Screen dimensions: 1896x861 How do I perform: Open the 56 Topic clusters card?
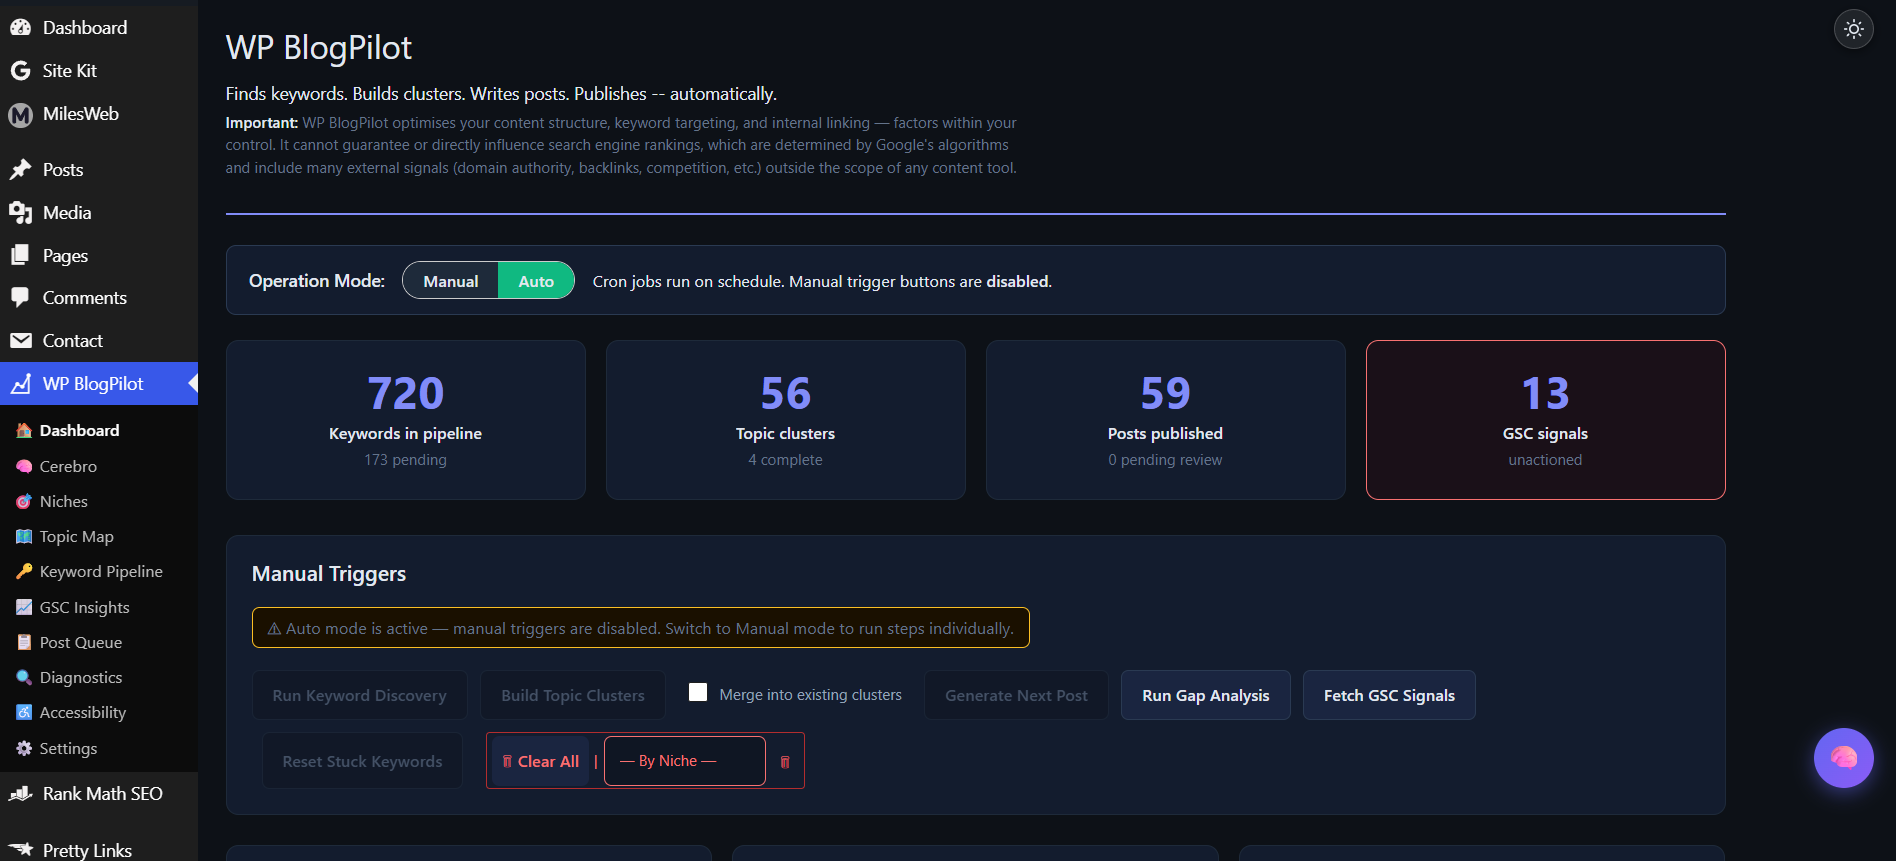(786, 420)
